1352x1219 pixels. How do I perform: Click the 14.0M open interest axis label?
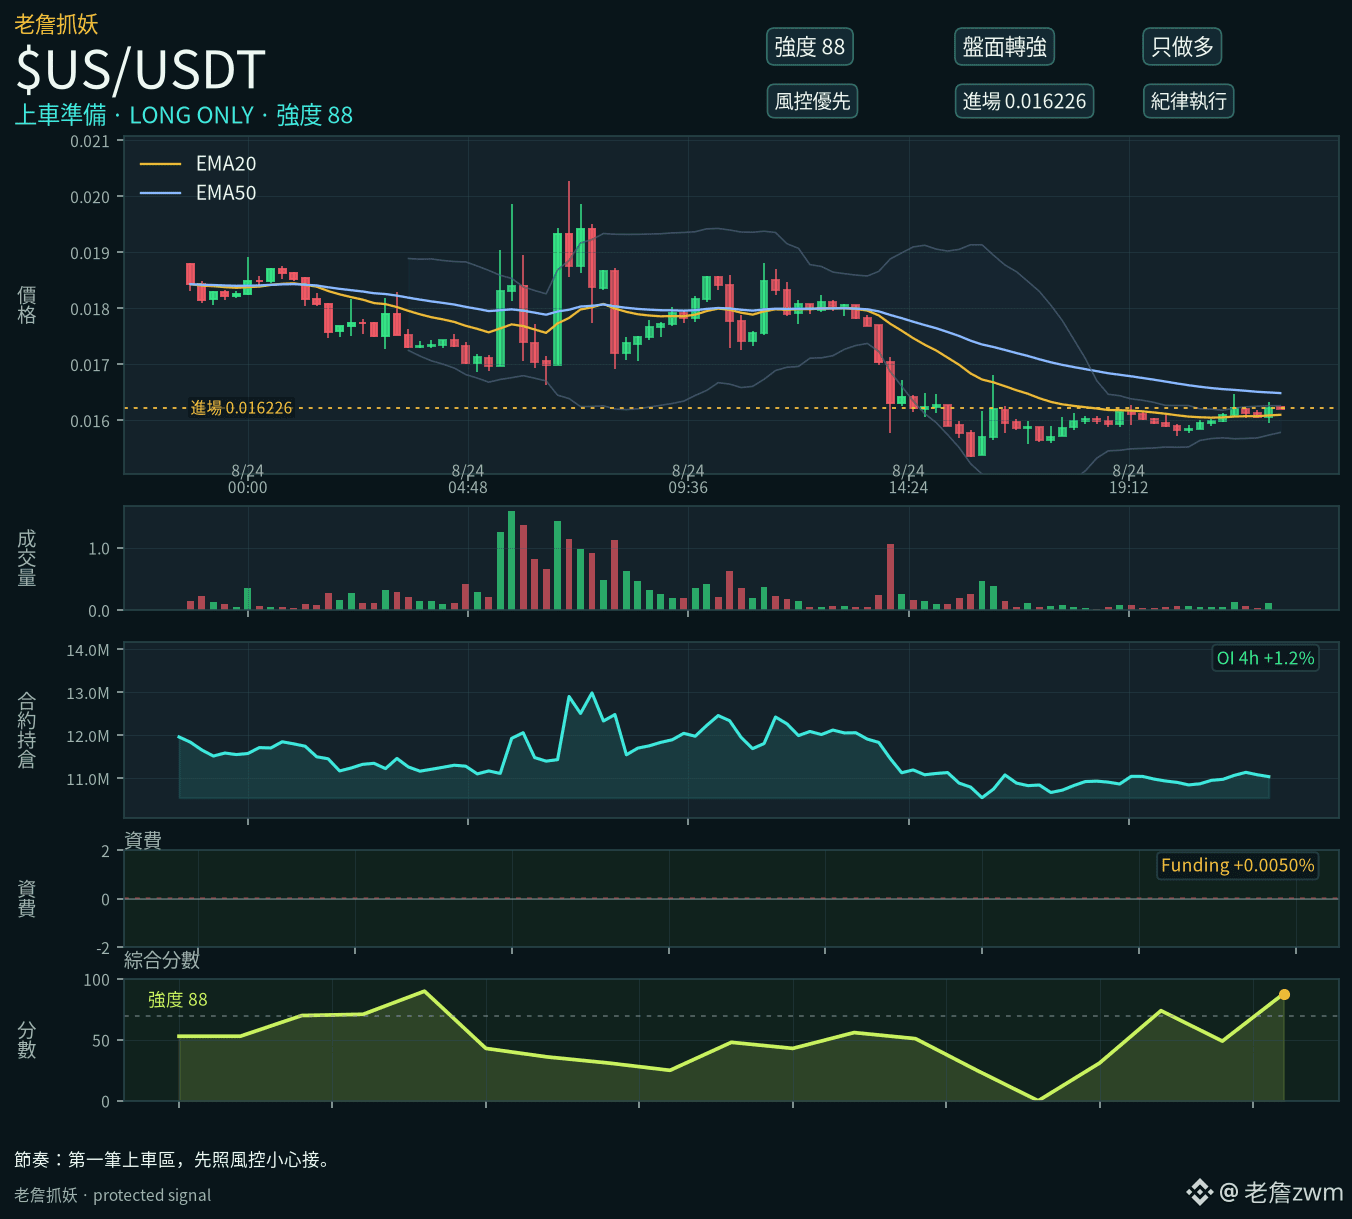click(x=88, y=650)
